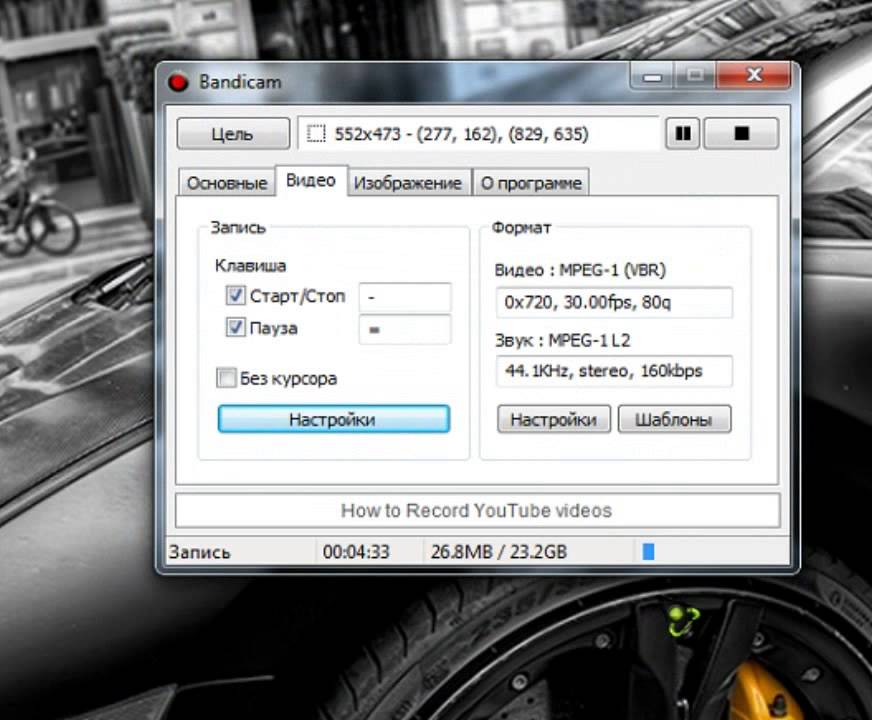Click the Видео : MPEG-1 (VBR) label
872x720 pixels.
click(580, 270)
